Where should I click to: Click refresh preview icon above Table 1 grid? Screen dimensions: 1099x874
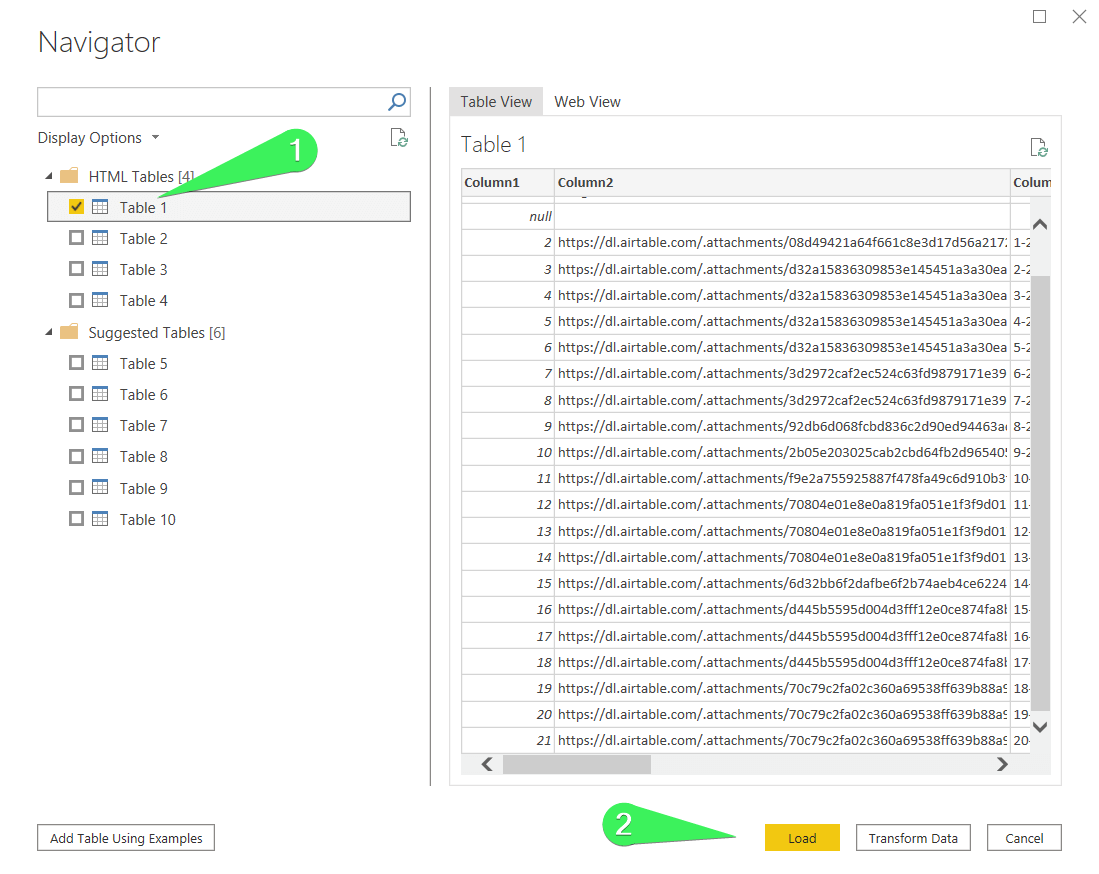click(1039, 147)
